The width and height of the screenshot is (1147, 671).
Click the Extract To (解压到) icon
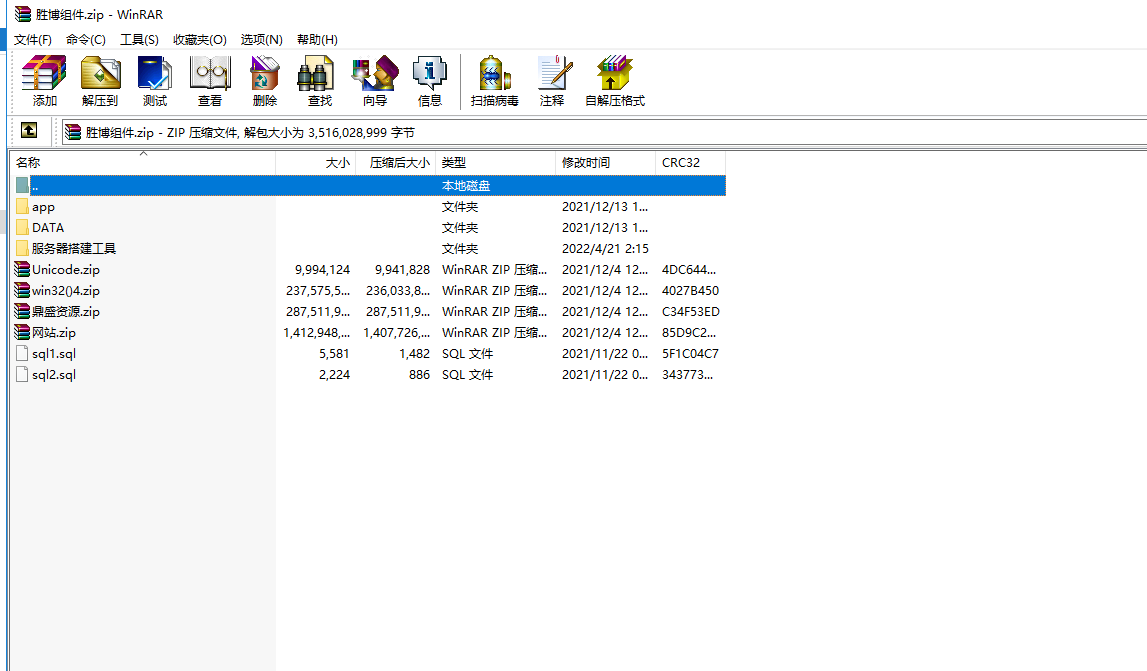(x=100, y=80)
